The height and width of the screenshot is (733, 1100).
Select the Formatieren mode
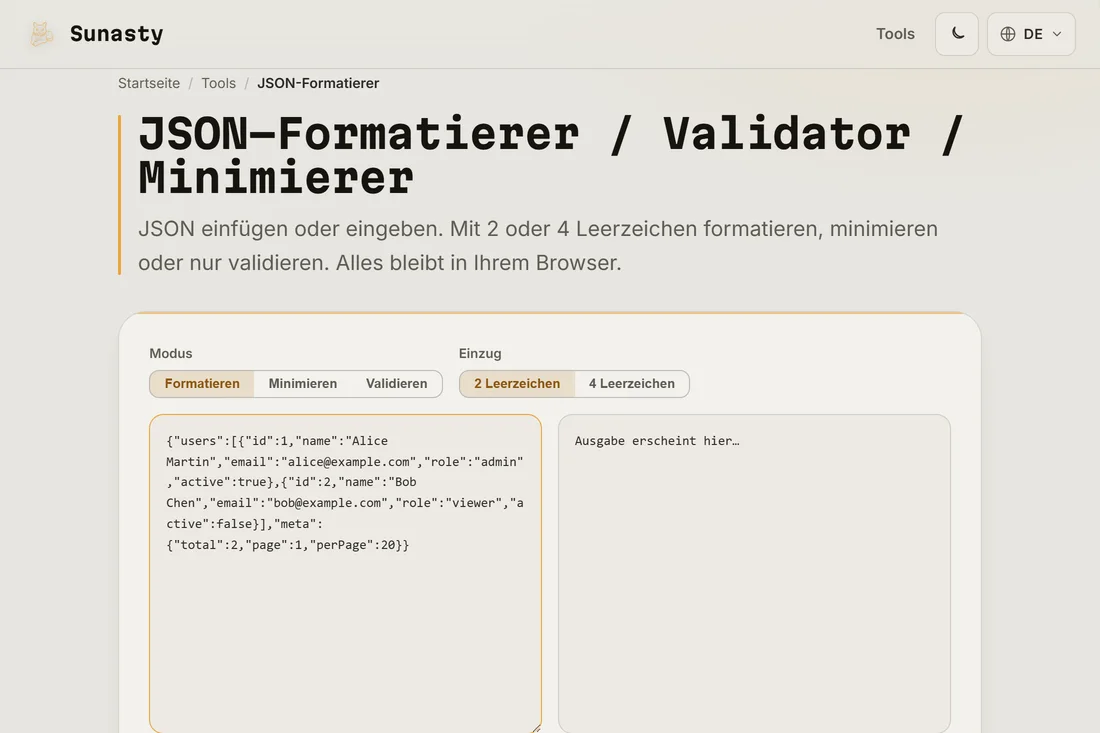202,384
